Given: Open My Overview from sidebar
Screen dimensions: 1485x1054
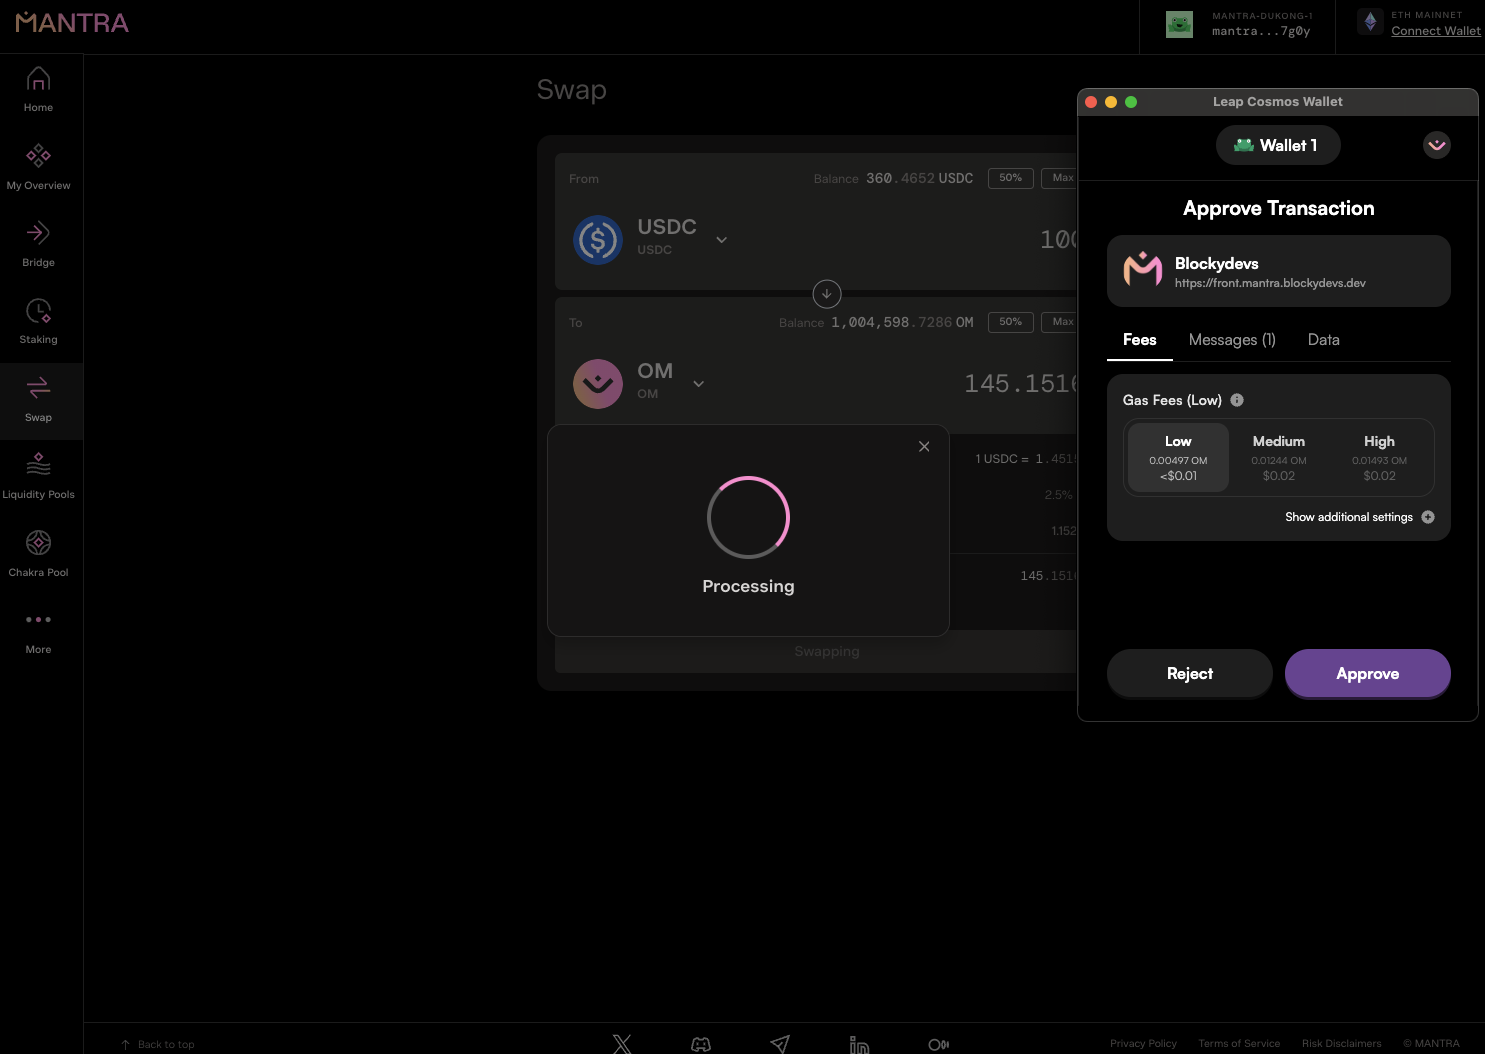Looking at the screenshot, I should [38, 156].
